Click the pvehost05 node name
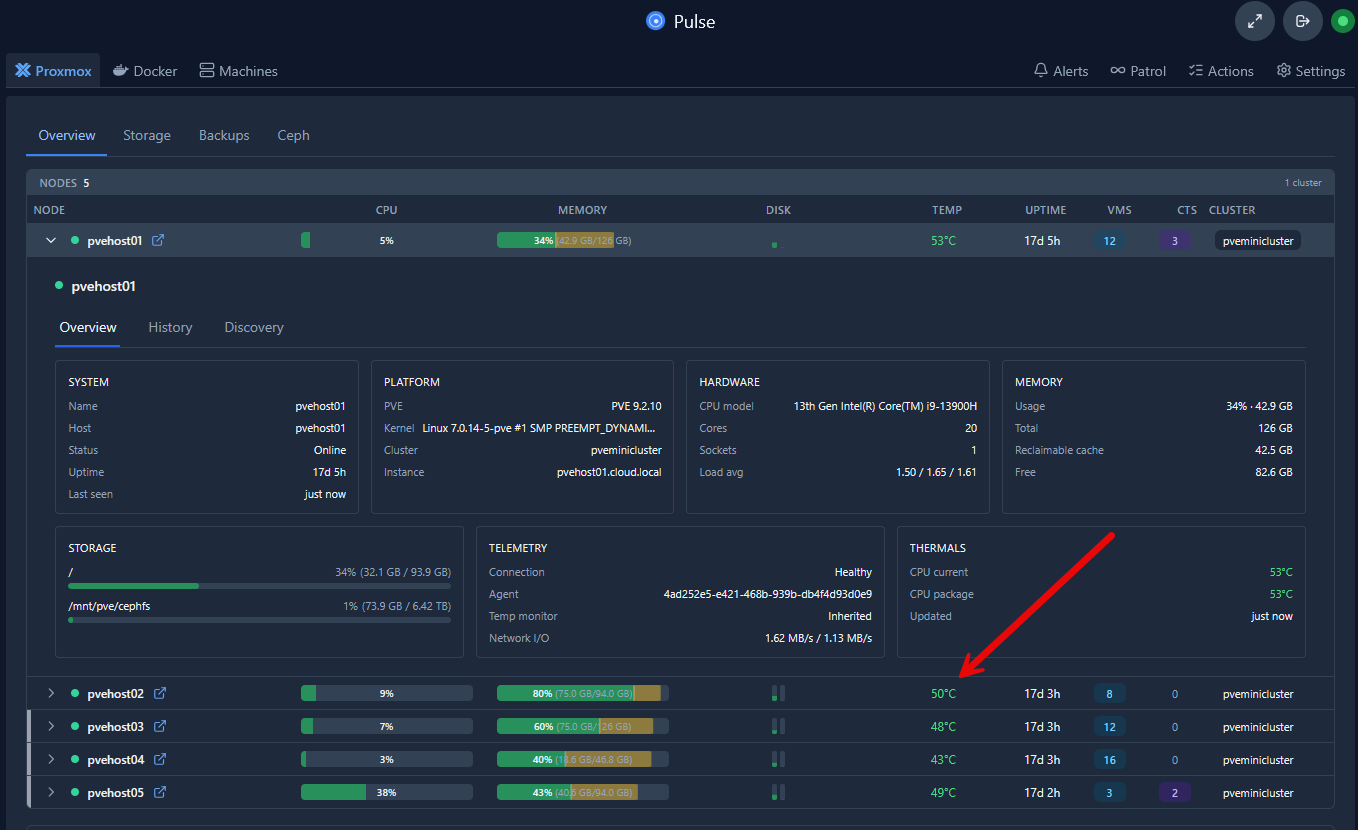 (116, 792)
